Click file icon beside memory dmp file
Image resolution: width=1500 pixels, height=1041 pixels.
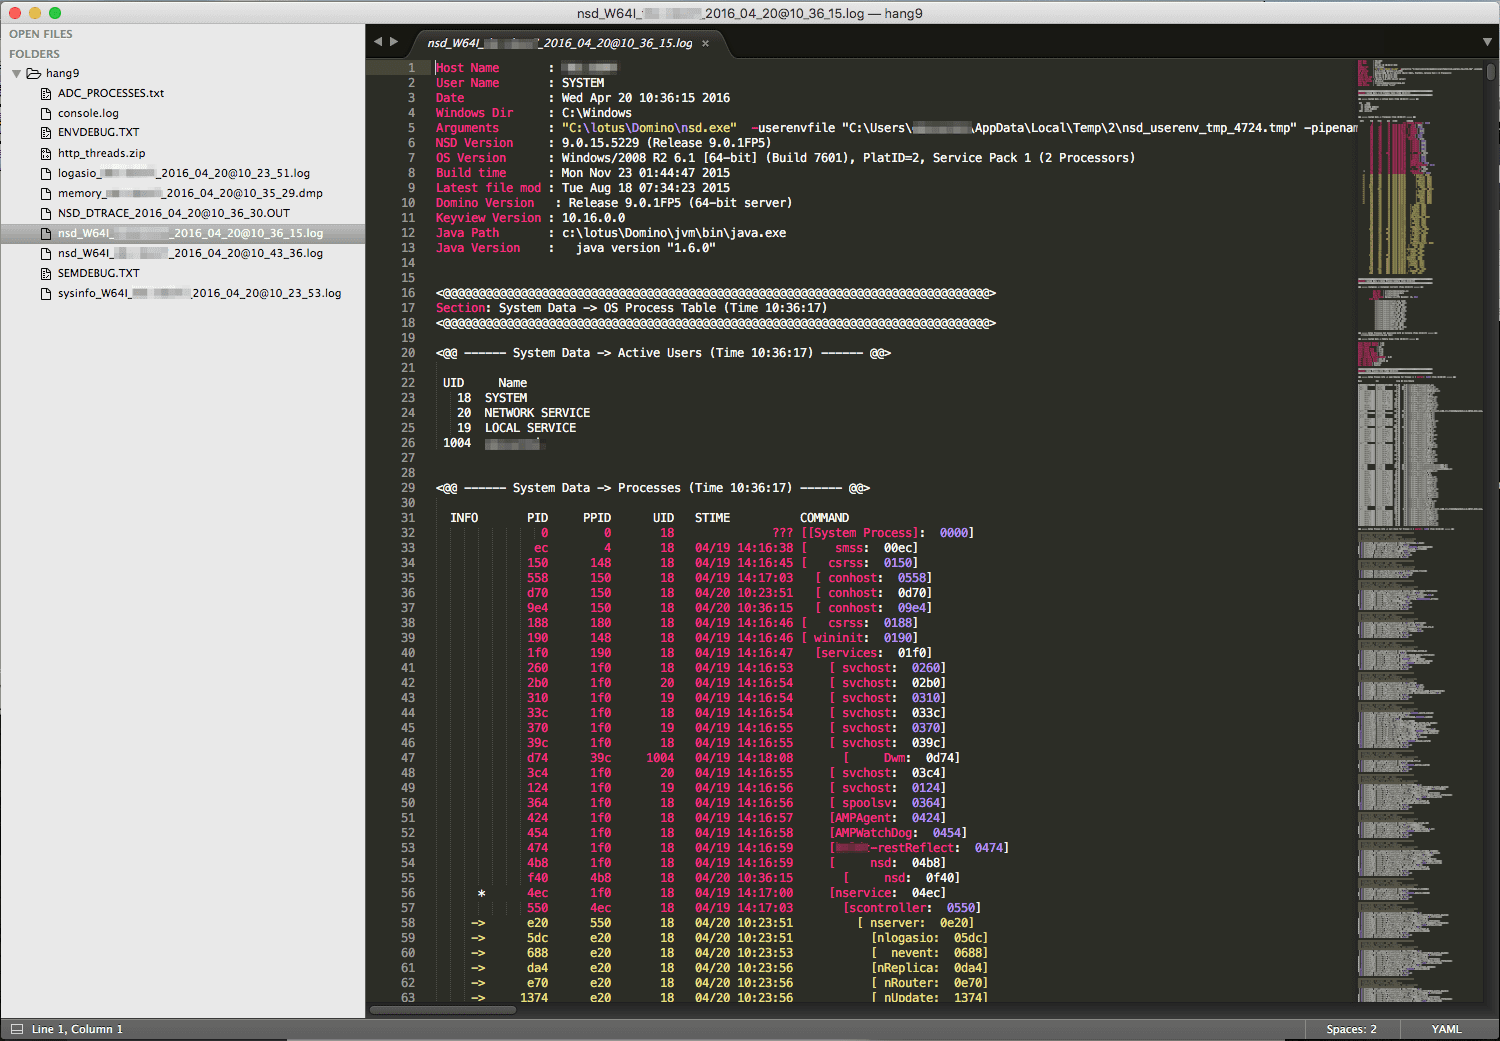tap(46, 194)
